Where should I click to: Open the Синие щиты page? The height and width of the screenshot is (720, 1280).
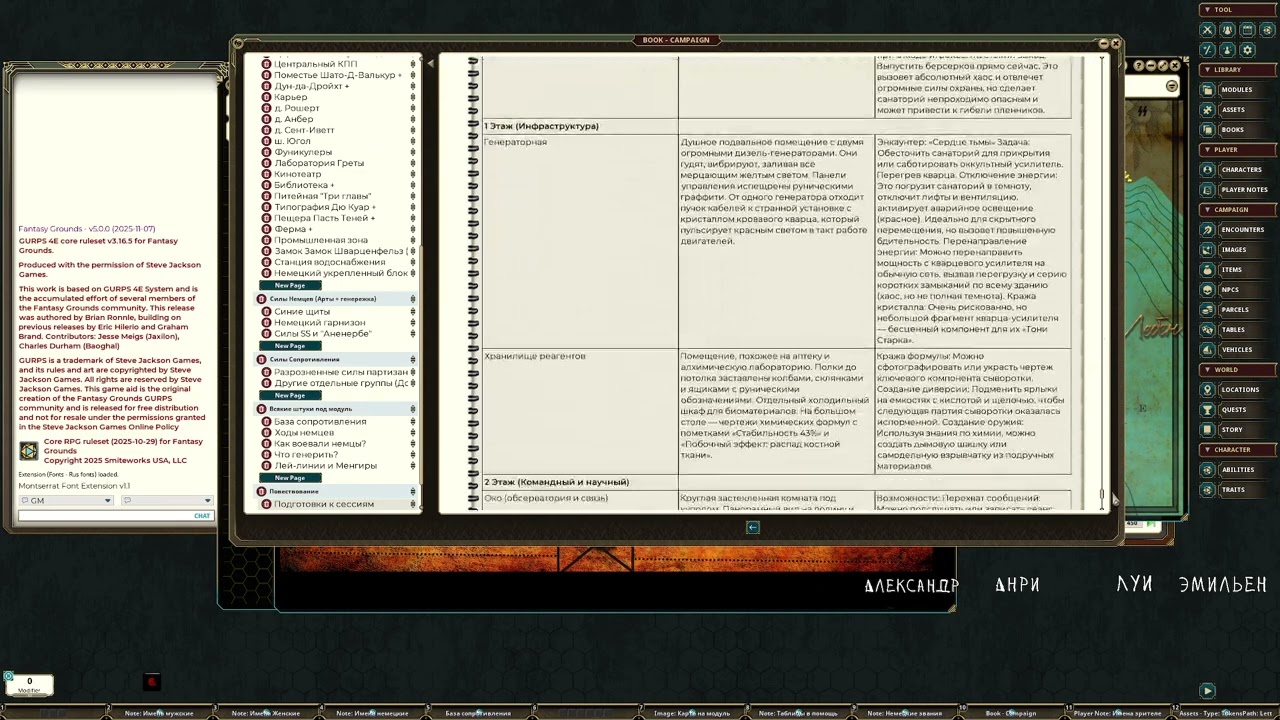coord(301,312)
